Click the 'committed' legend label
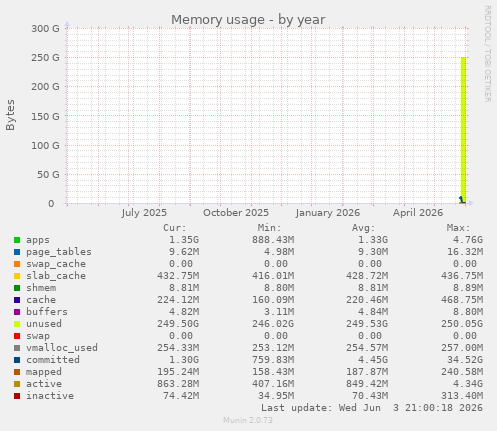Viewport: 497px width, 431px height. [x=53, y=360]
